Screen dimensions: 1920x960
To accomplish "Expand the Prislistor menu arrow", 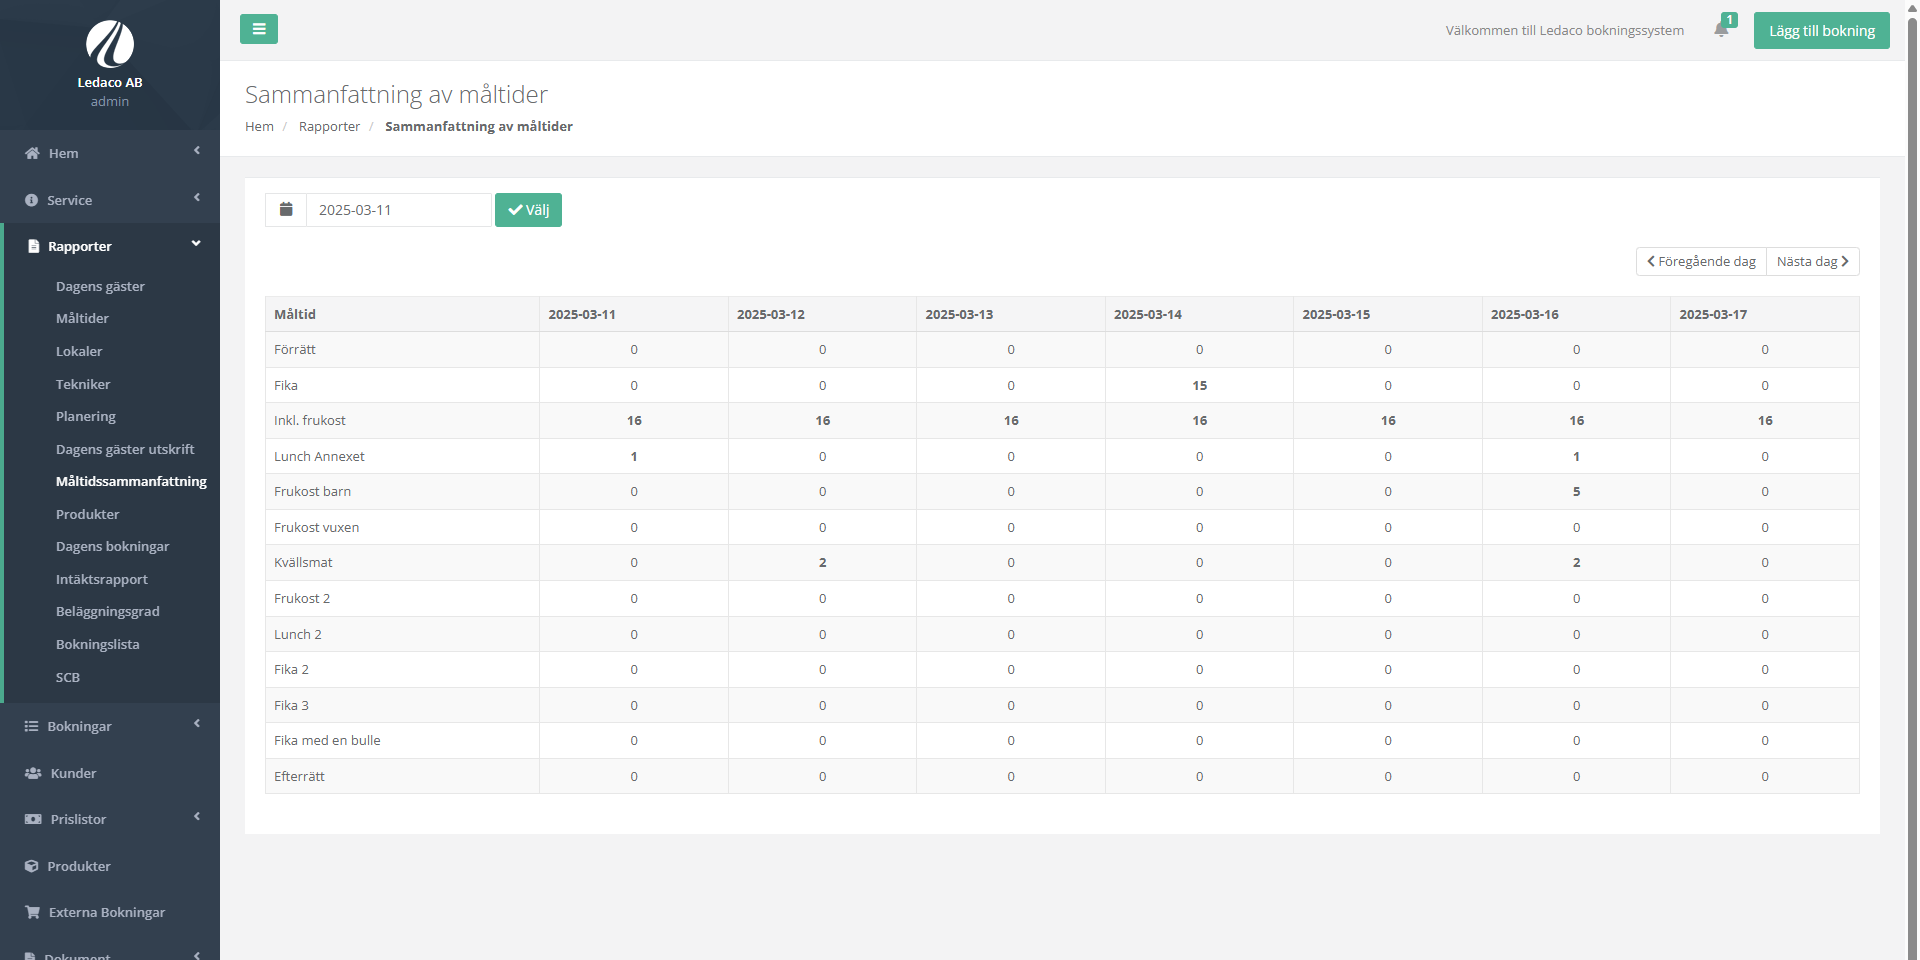I will click(x=196, y=817).
